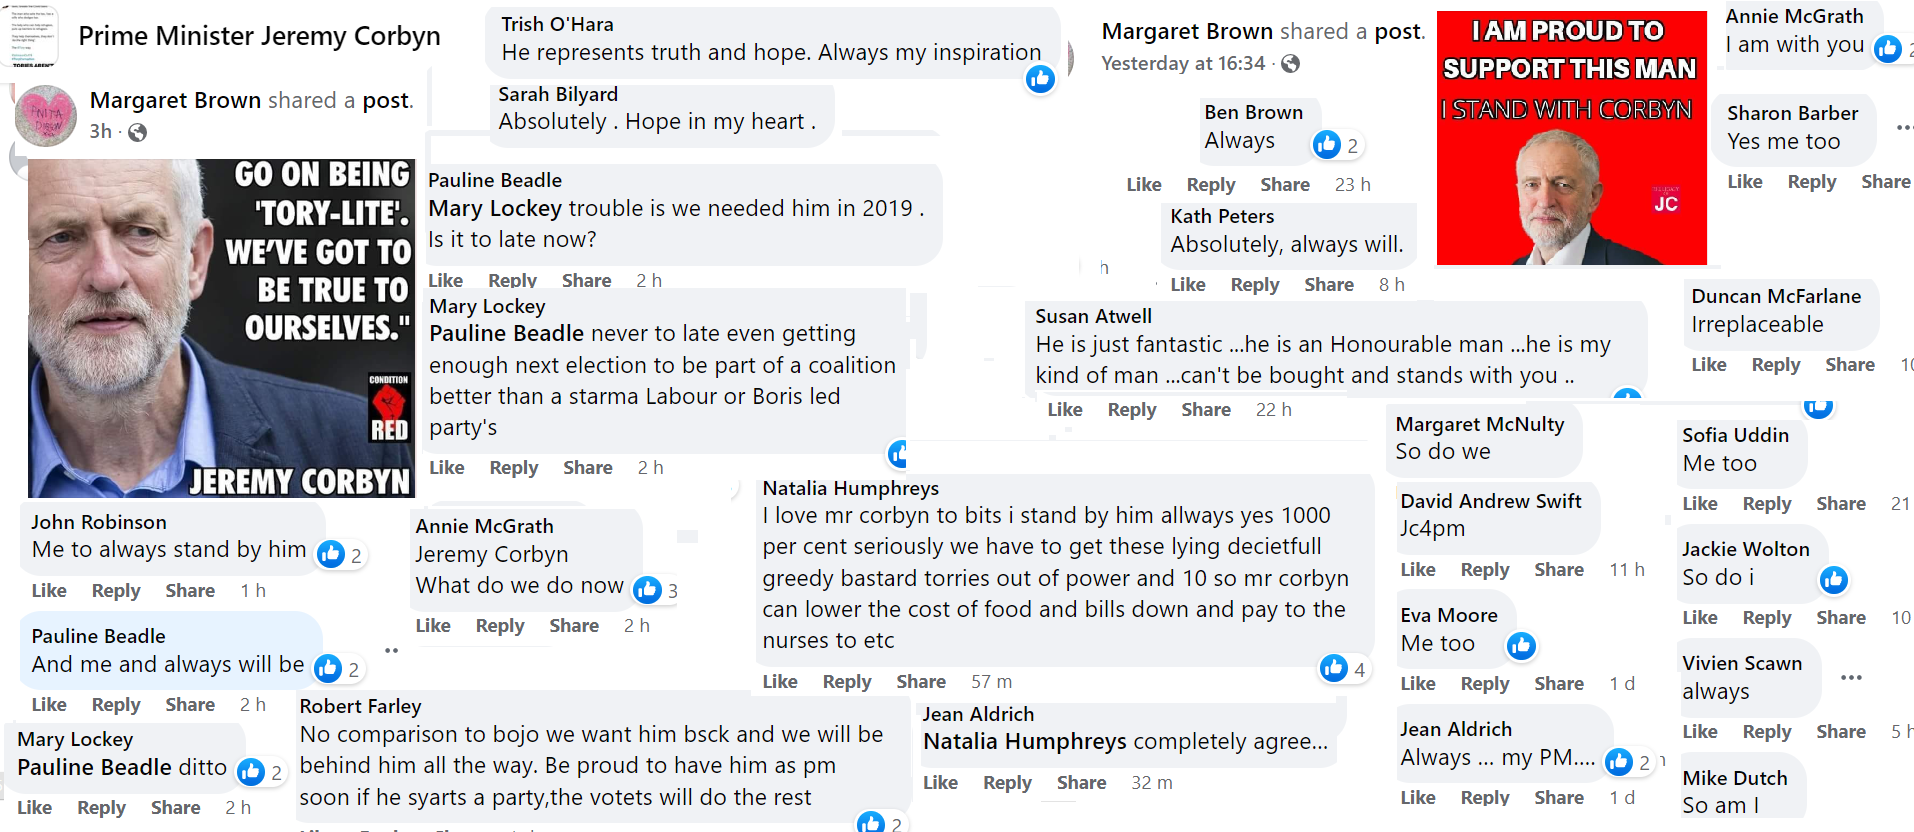1914x832 pixels.
Task: Open the three-dots menu beside Pauline Beadle's "And me" comment
Action: pos(392,651)
